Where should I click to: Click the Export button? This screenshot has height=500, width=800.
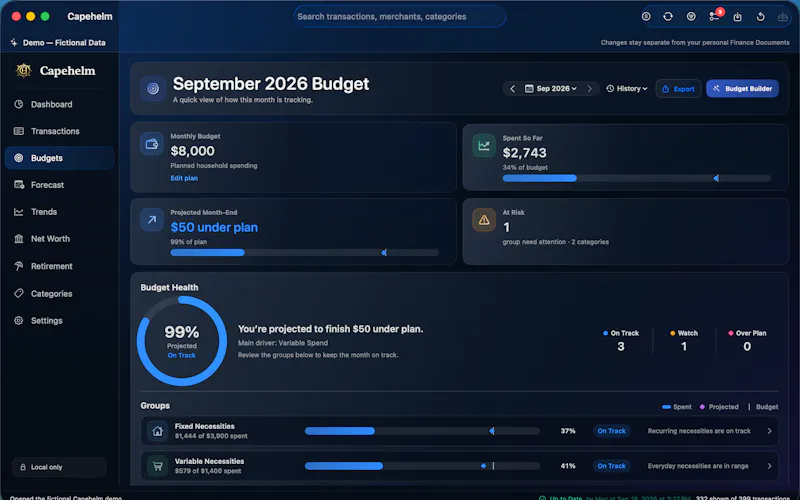678,89
